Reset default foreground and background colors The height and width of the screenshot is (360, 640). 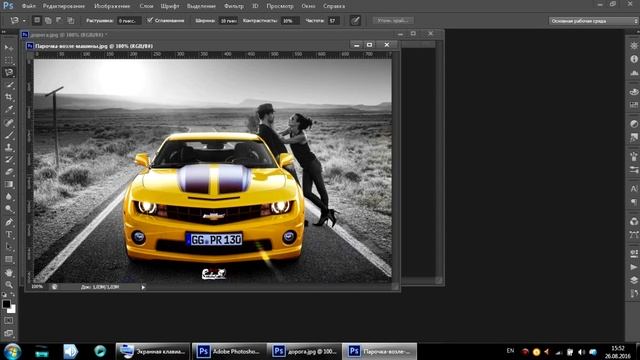pos(4,295)
